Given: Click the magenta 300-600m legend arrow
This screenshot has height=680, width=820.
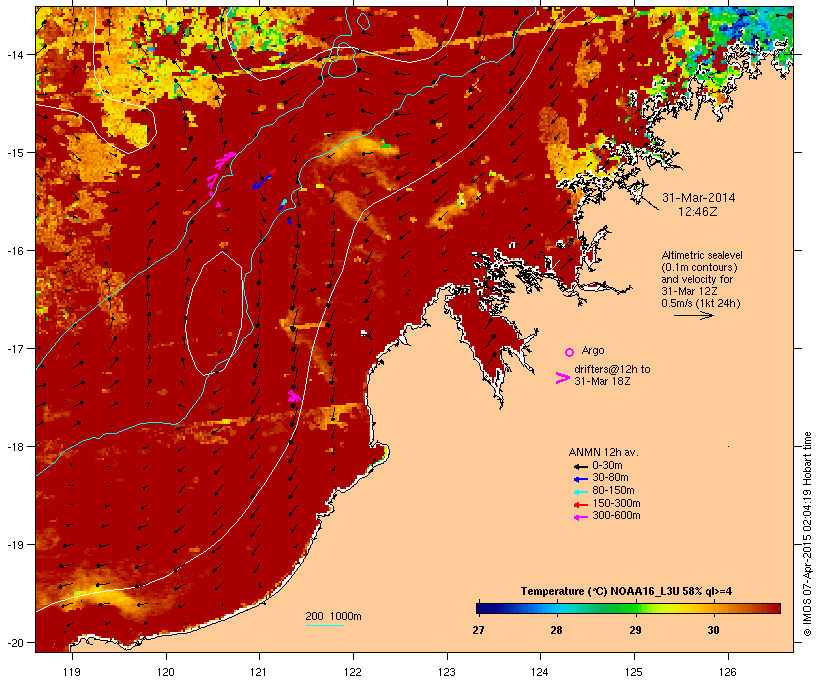Looking at the screenshot, I should 580,517.
